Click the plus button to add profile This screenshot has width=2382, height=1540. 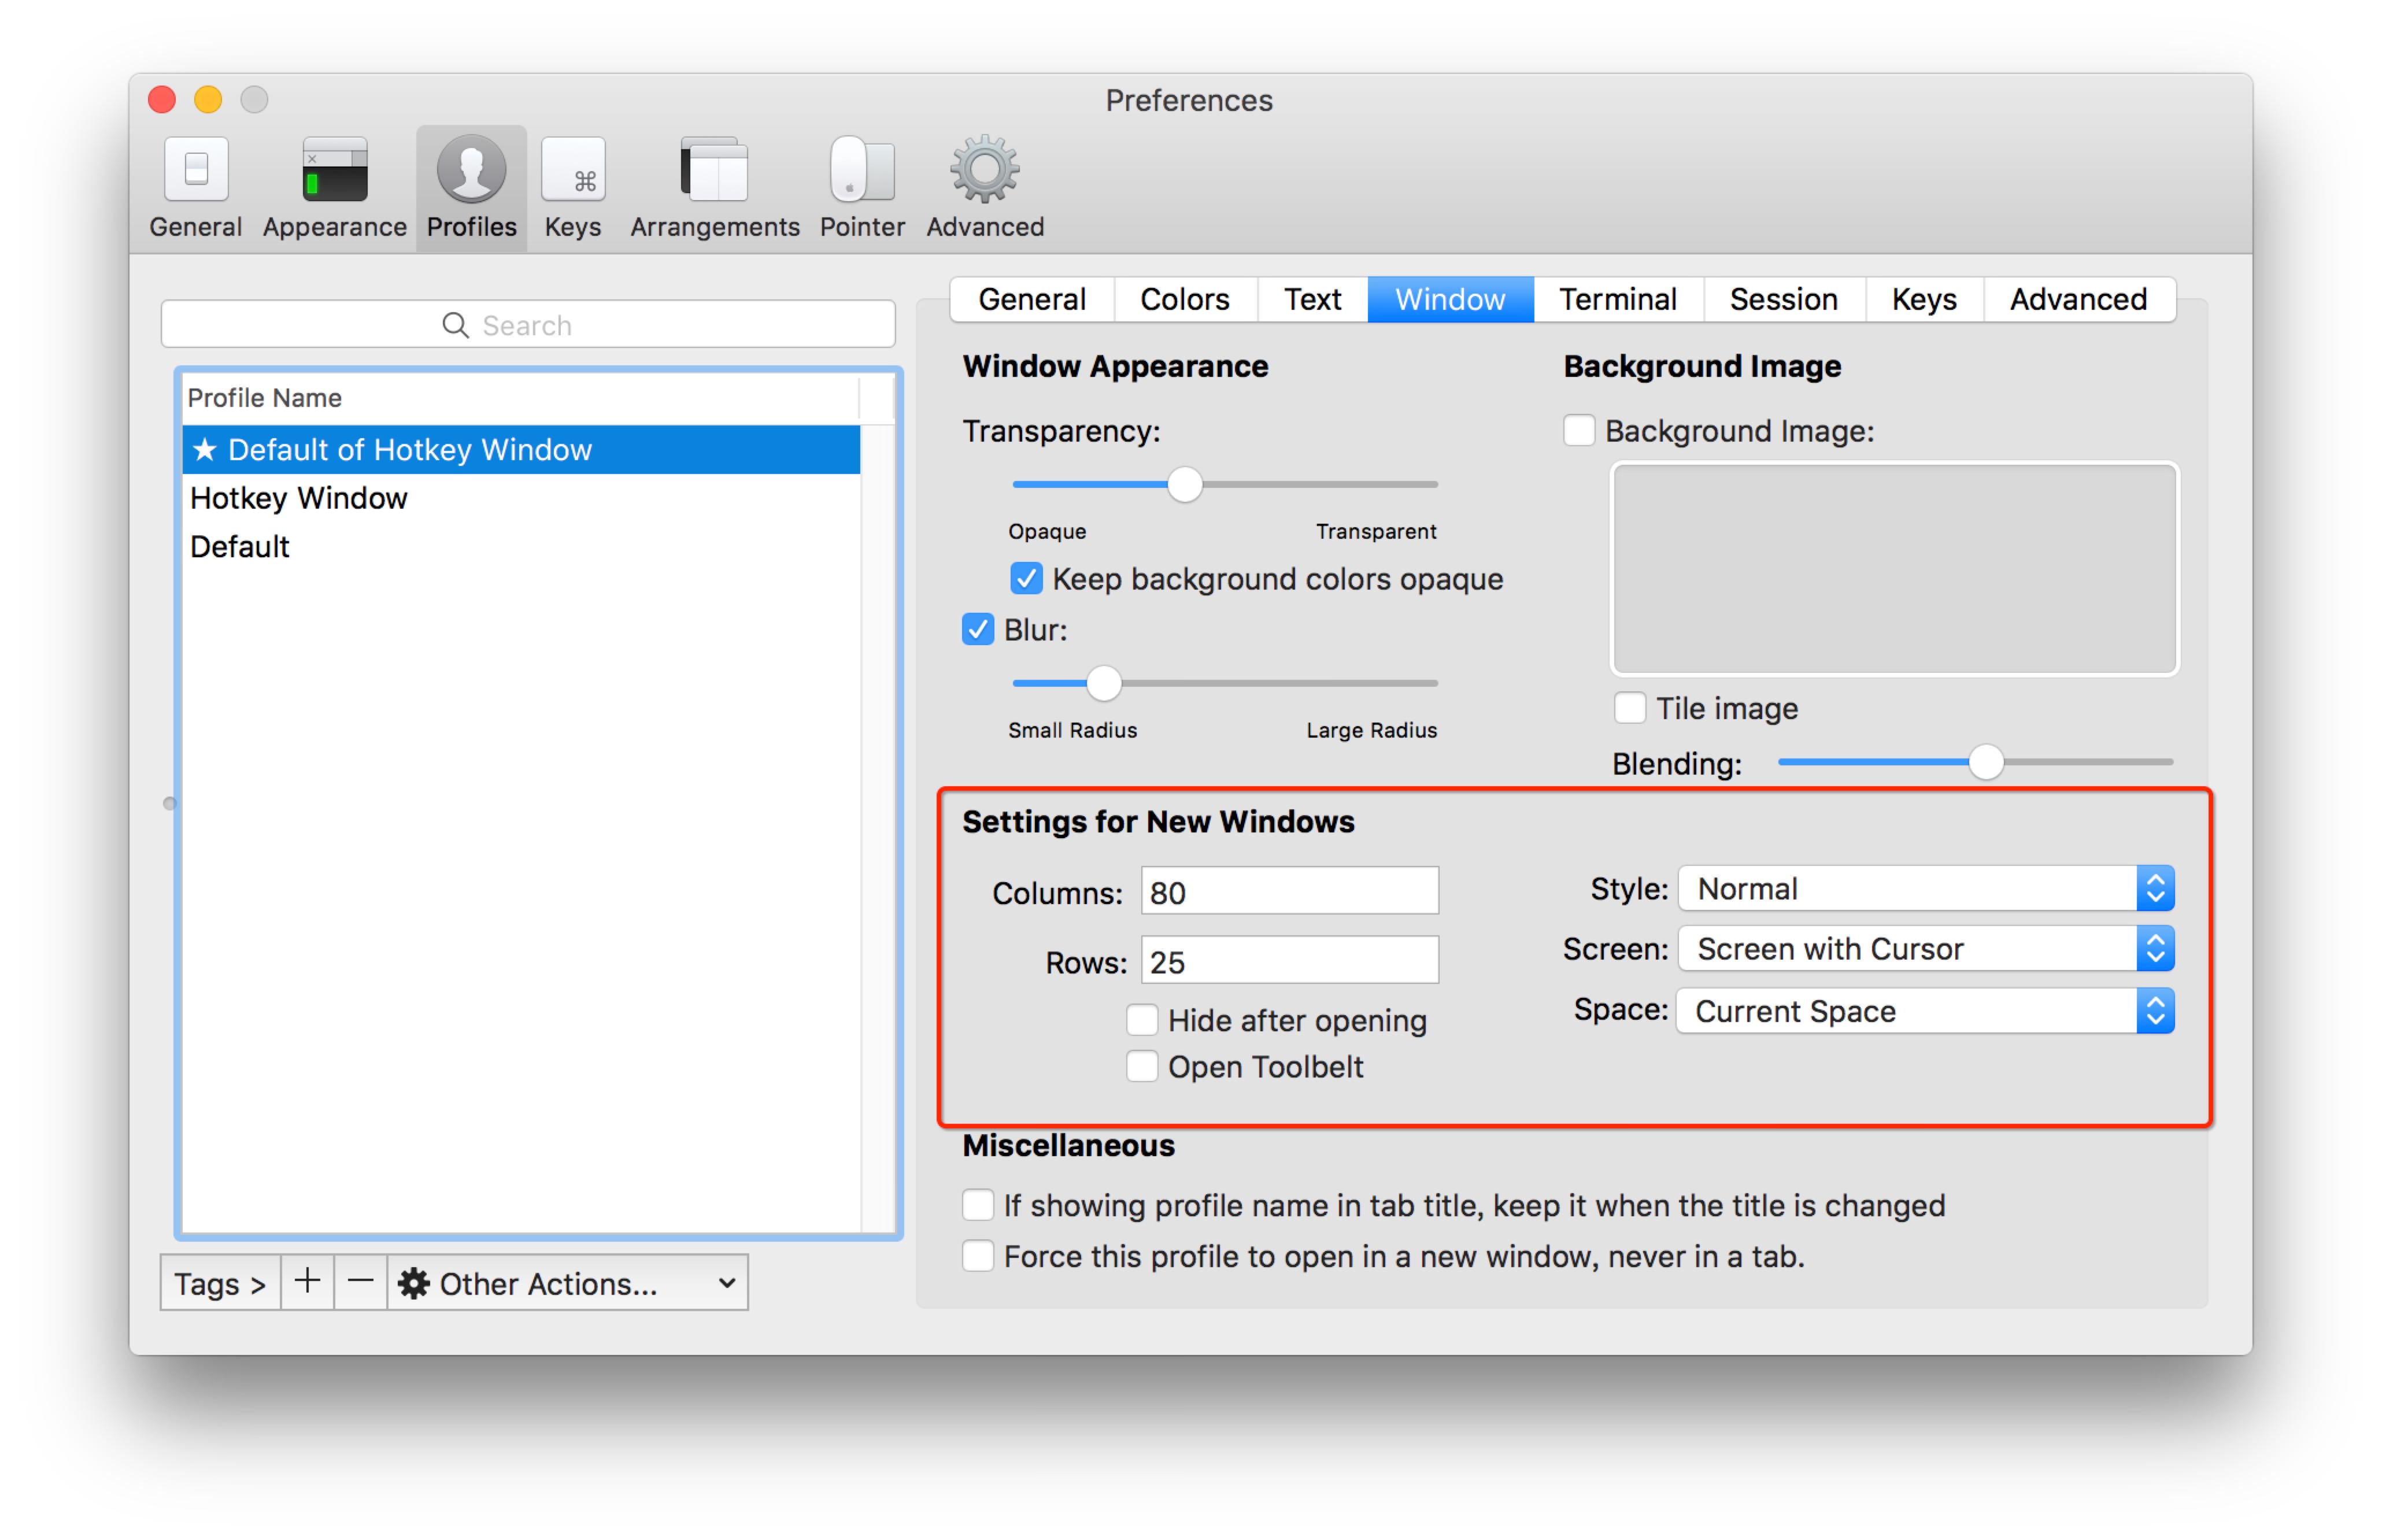307,1281
